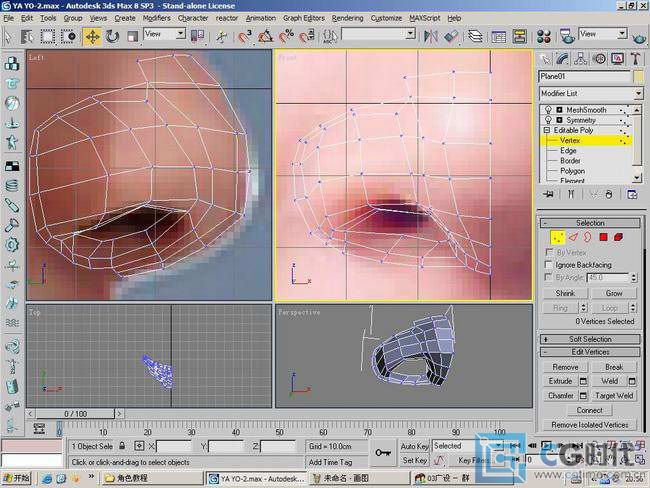Open Curve Editor toolbar icon
The width and height of the screenshot is (650, 488).
point(499,36)
